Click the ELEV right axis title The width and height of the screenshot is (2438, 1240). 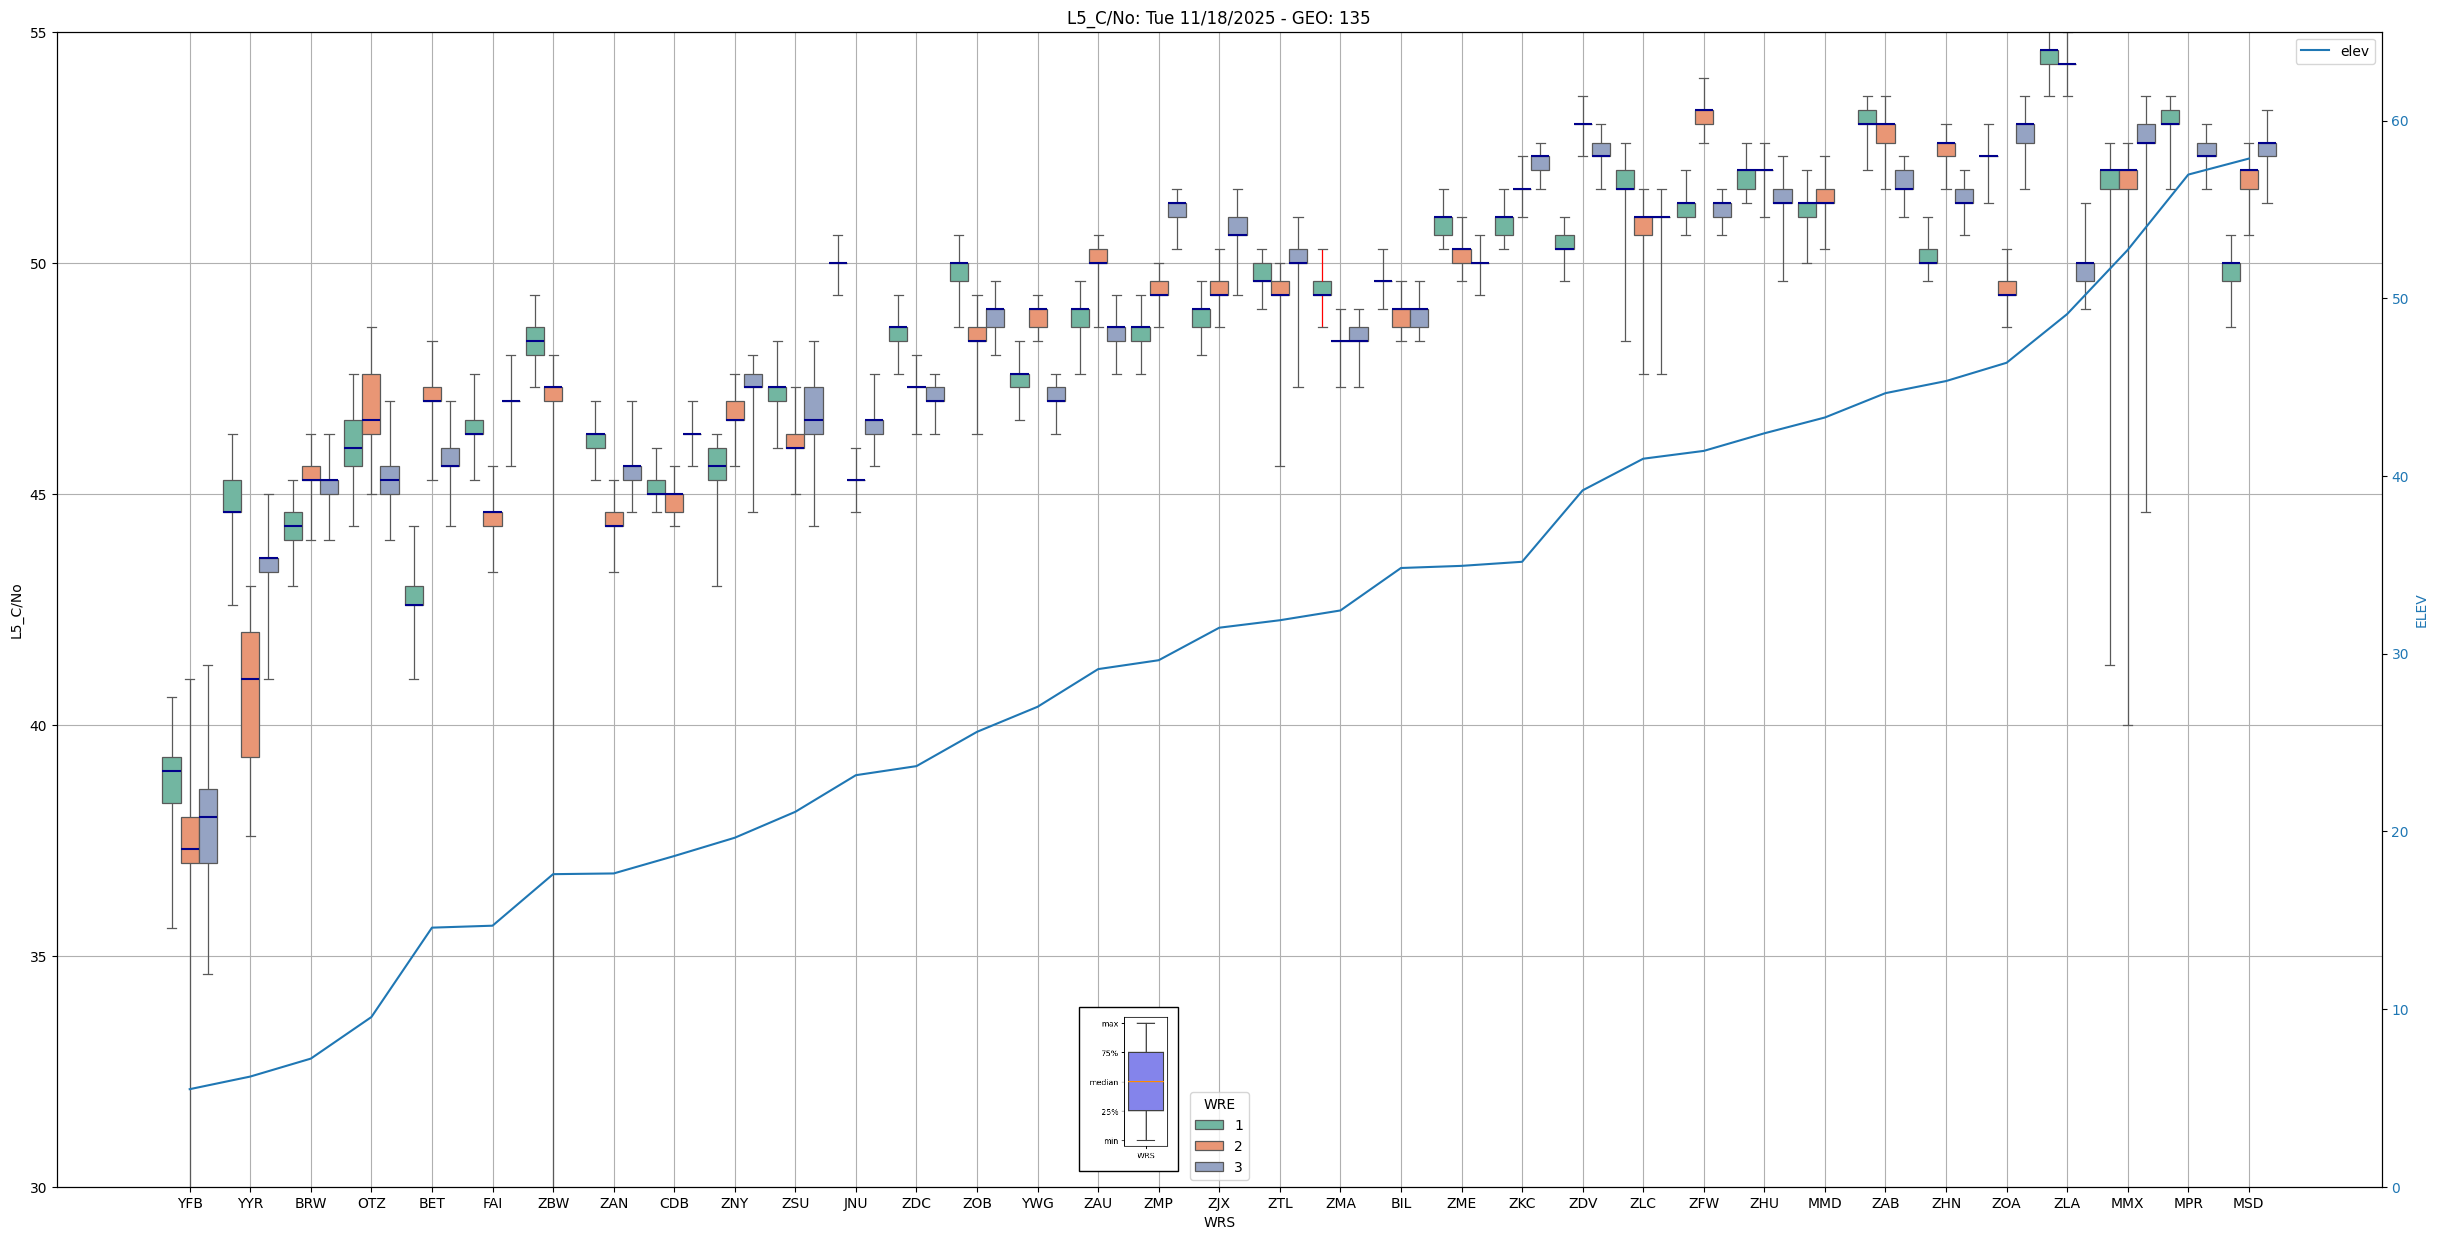click(2421, 611)
